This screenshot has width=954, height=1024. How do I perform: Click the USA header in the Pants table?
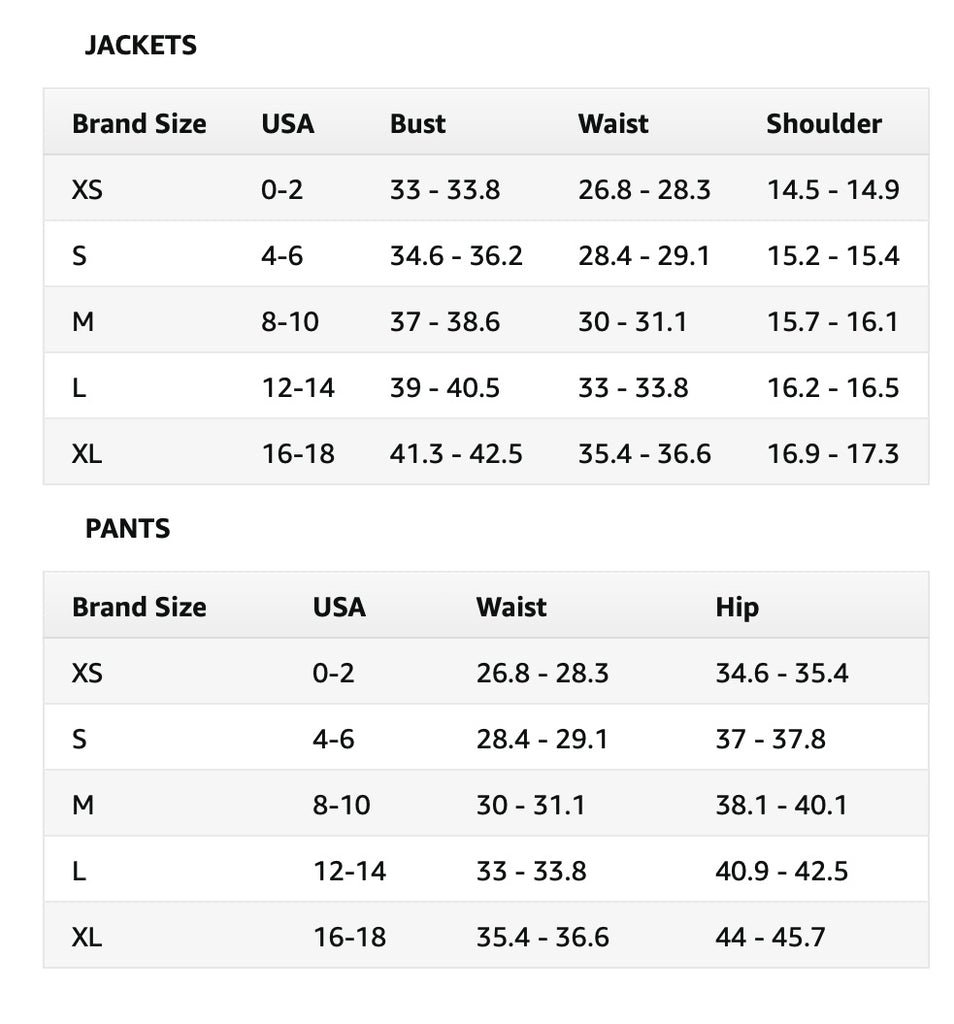[x=339, y=607]
